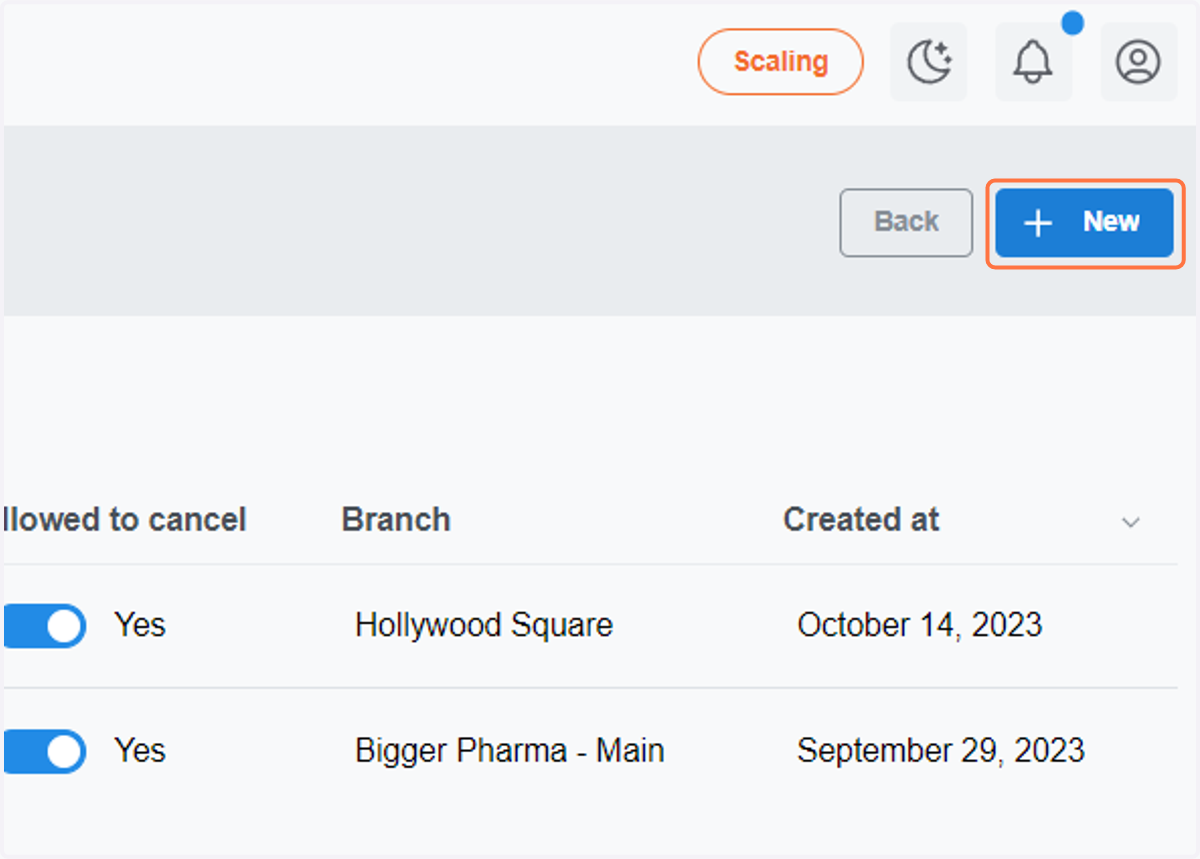Viewport: 1200px width, 859px height.
Task: Click the October 14, 2023 date cell
Action: tap(920, 626)
